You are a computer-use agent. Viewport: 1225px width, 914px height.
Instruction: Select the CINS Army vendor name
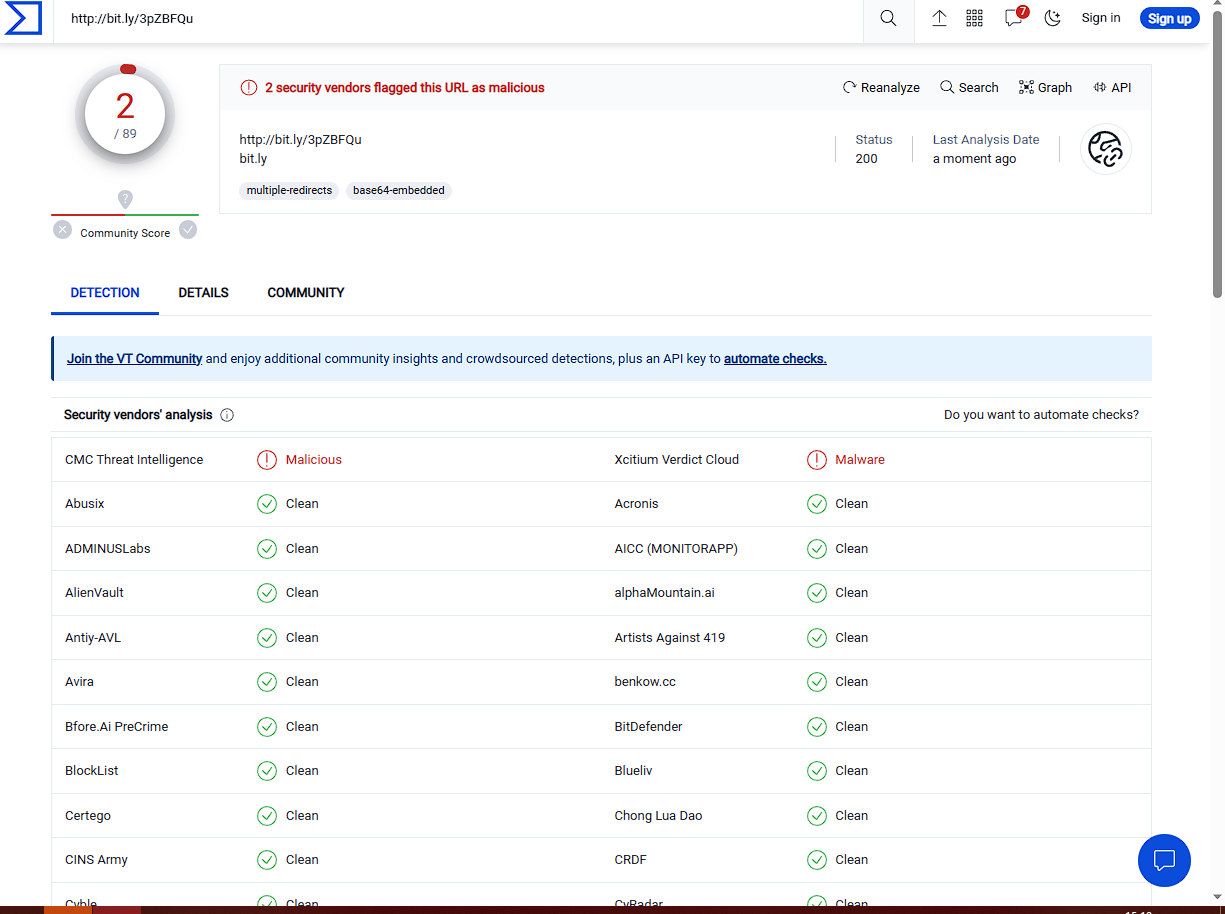[96, 860]
